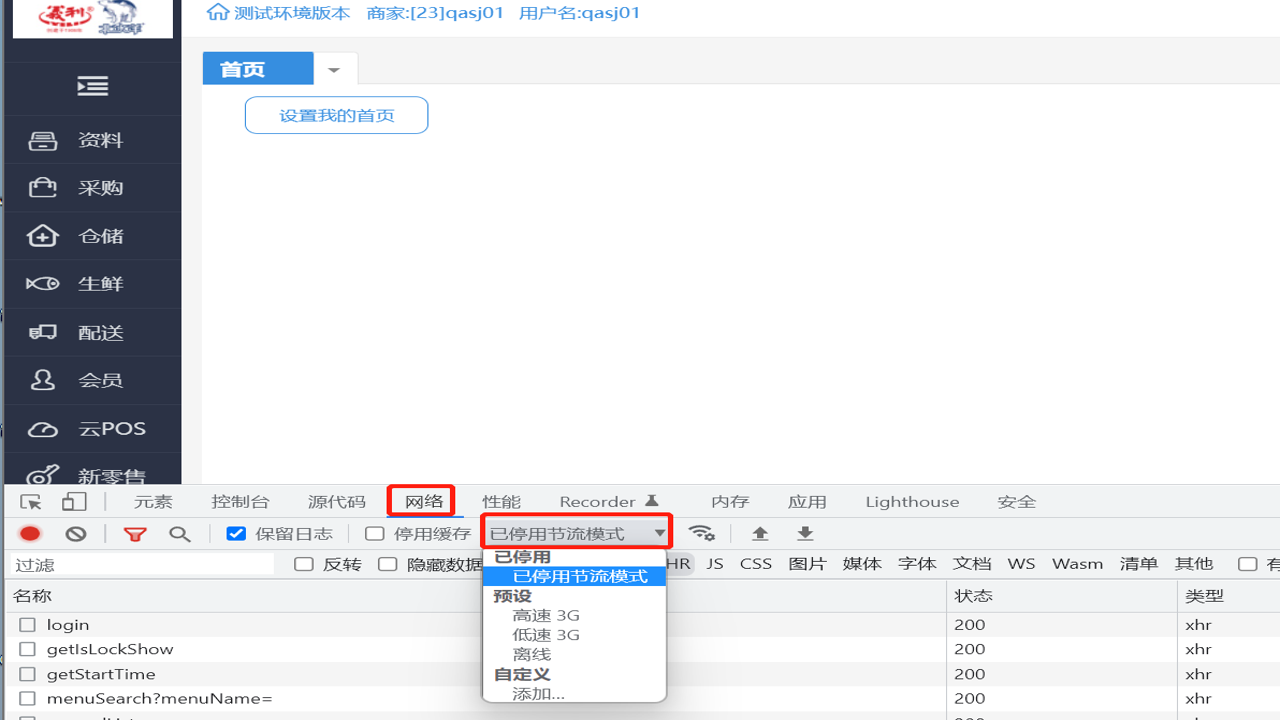
Task: Switch to the 控制台 DevTools tab
Action: pos(241,502)
